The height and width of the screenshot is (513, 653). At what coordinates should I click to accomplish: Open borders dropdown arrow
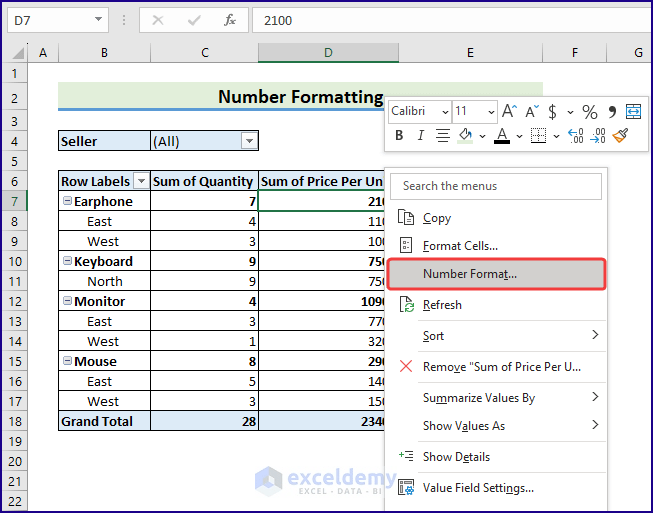(556, 136)
